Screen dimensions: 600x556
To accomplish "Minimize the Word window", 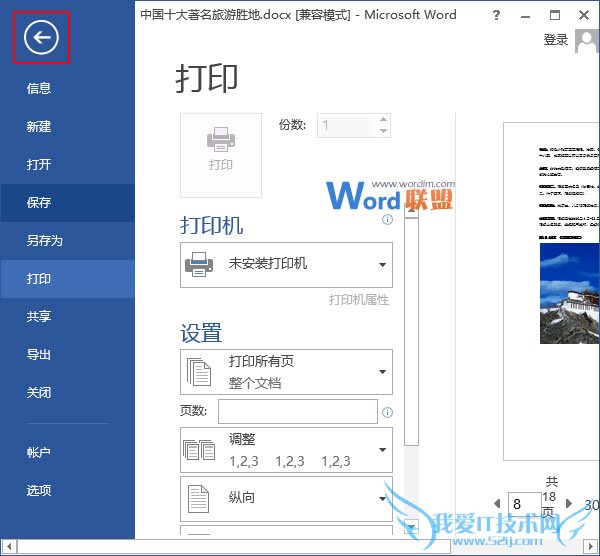I will pos(525,16).
